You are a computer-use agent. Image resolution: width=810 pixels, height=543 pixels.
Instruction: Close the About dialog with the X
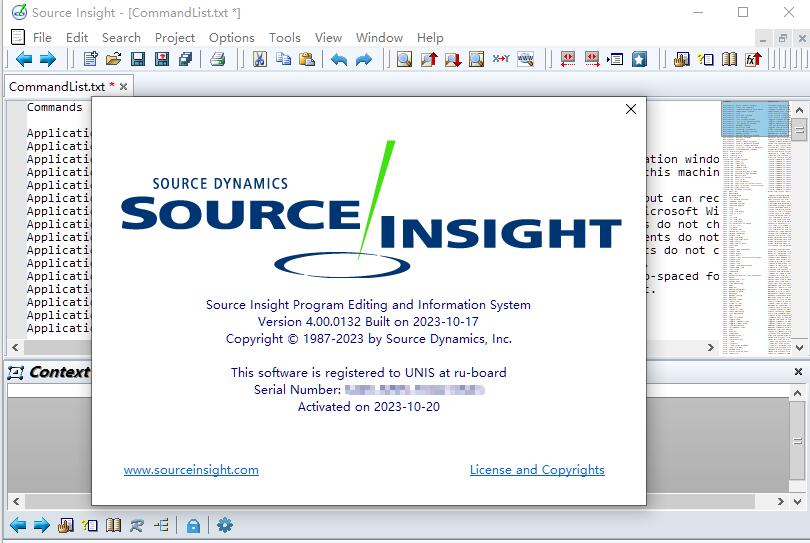pos(631,109)
